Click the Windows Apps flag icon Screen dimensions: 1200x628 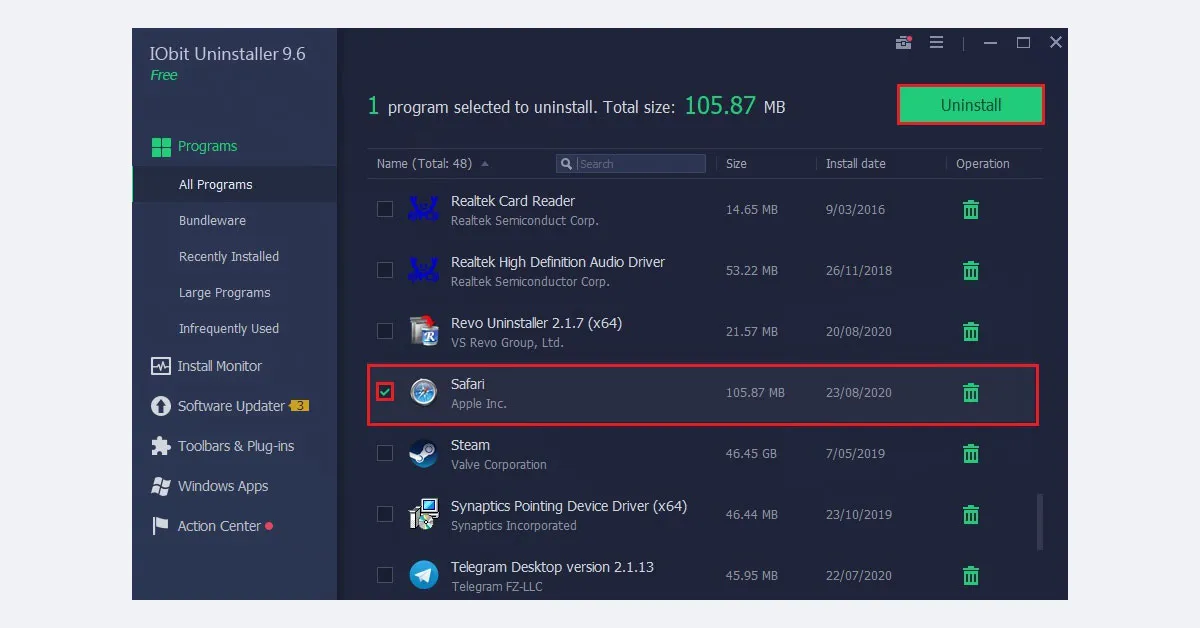(x=160, y=486)
